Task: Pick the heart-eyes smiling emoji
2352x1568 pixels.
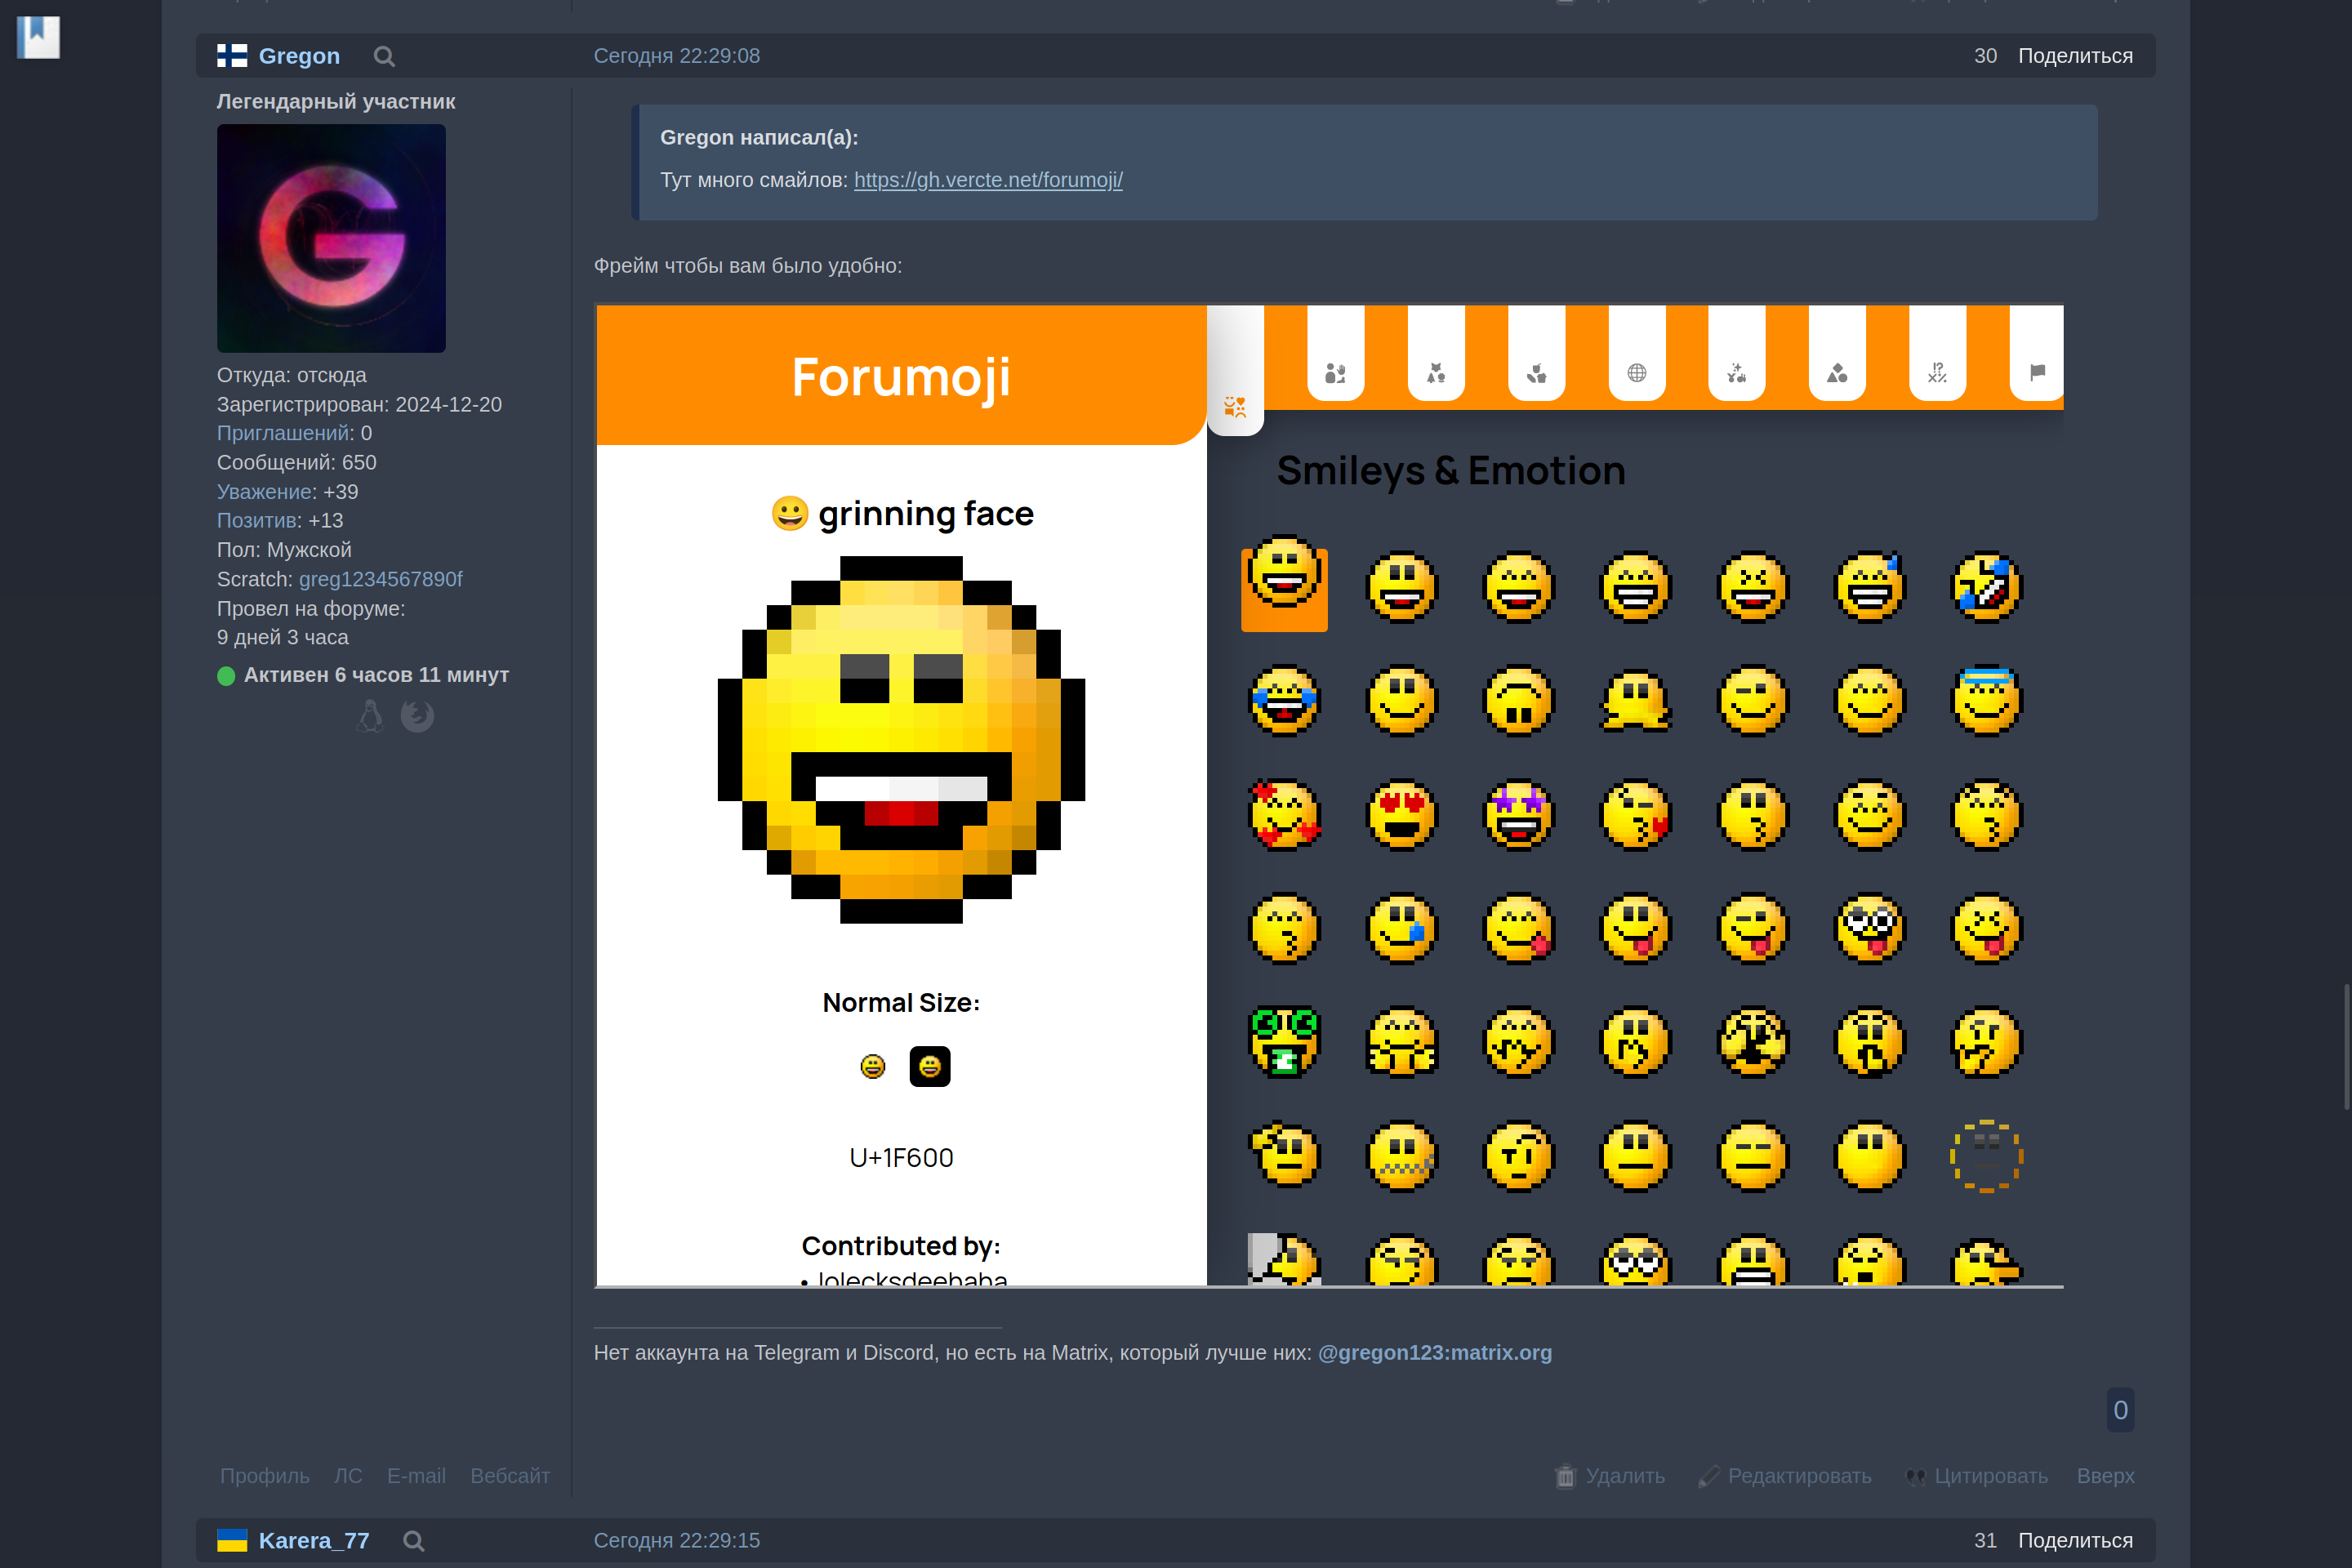Action: (x=1401, y=814)
